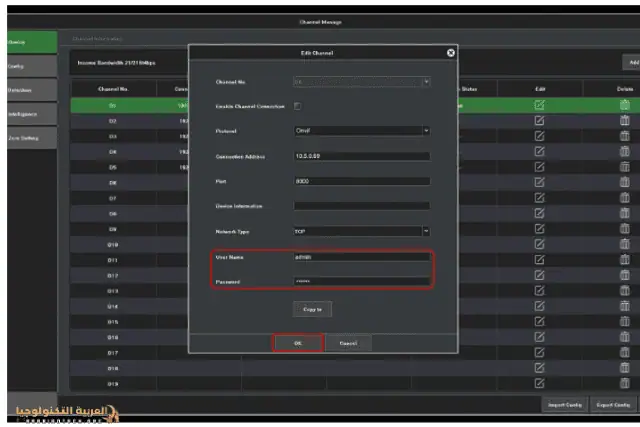Click the edit icon for channel D1
The width and height of the screenshot is (640, 427).
tap(539, 105)
